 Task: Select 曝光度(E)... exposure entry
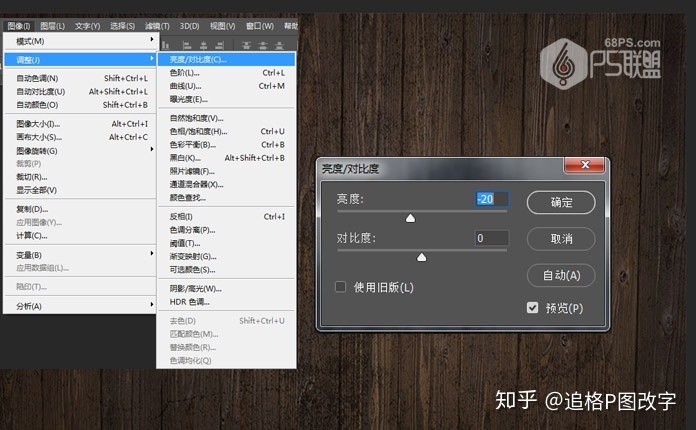tap(226, 99)
